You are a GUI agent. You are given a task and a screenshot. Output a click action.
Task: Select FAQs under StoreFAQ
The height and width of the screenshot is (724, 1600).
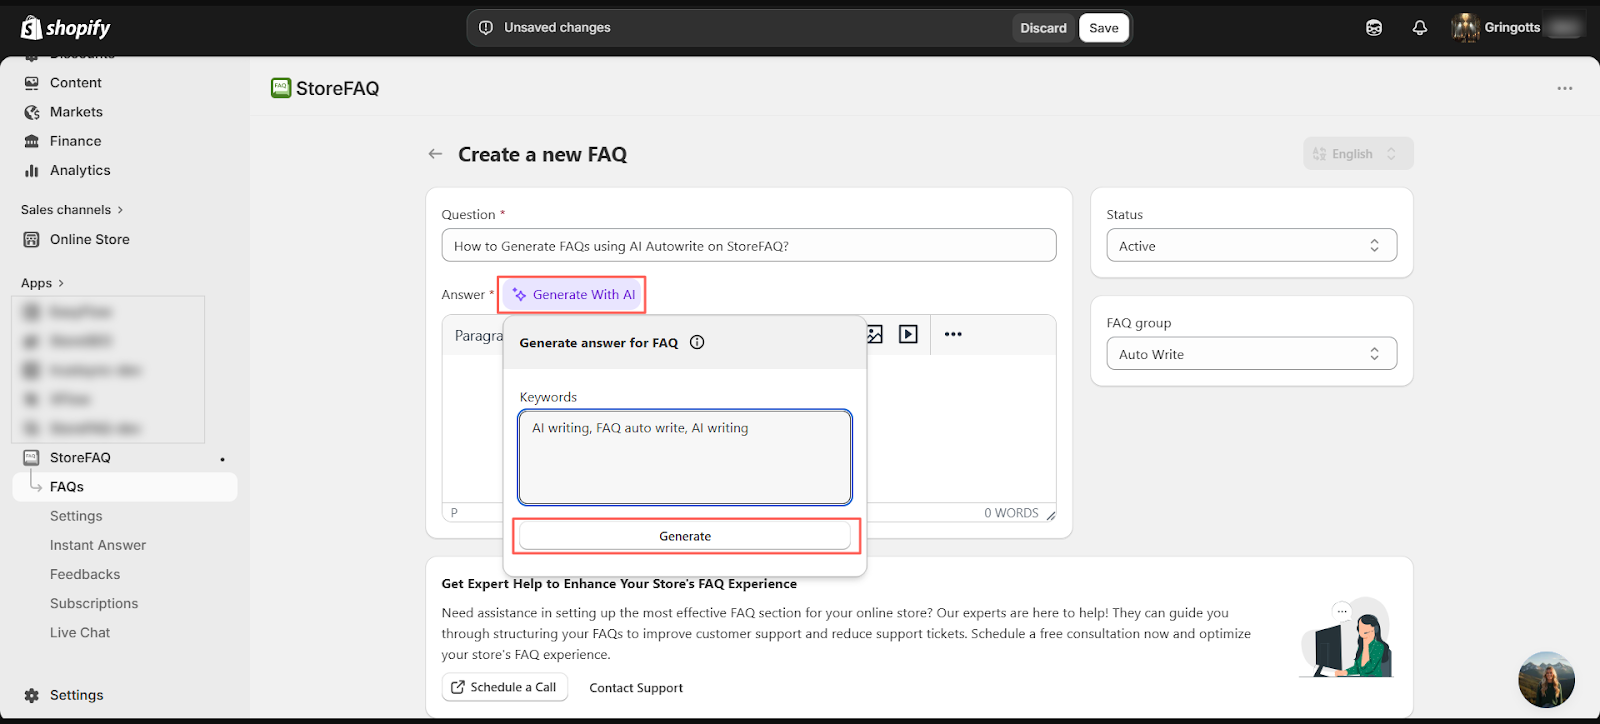click(x=125, y=487)
